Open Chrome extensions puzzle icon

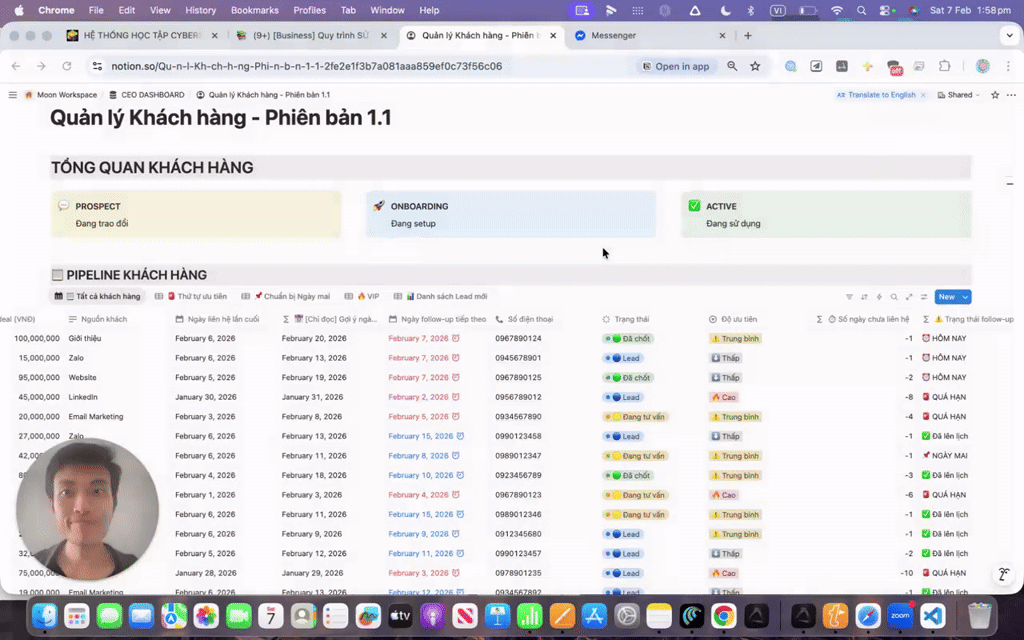(x=944, y=66)
